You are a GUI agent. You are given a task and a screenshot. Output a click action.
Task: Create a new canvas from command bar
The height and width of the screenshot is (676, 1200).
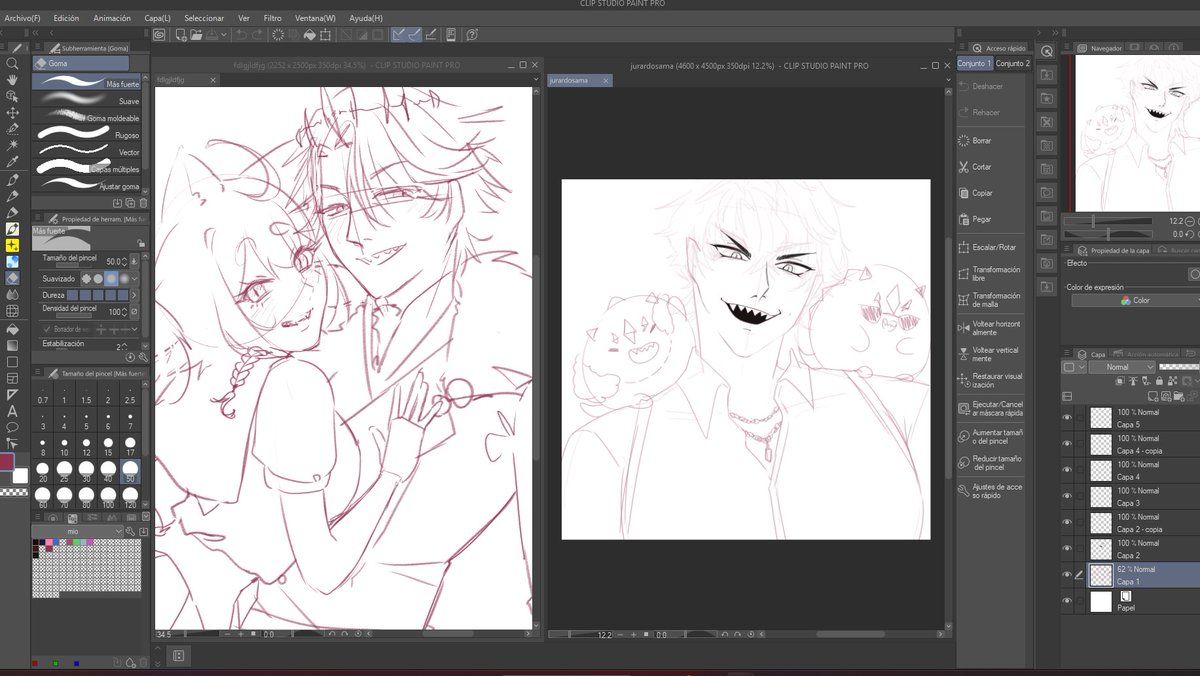pos(181,34)
